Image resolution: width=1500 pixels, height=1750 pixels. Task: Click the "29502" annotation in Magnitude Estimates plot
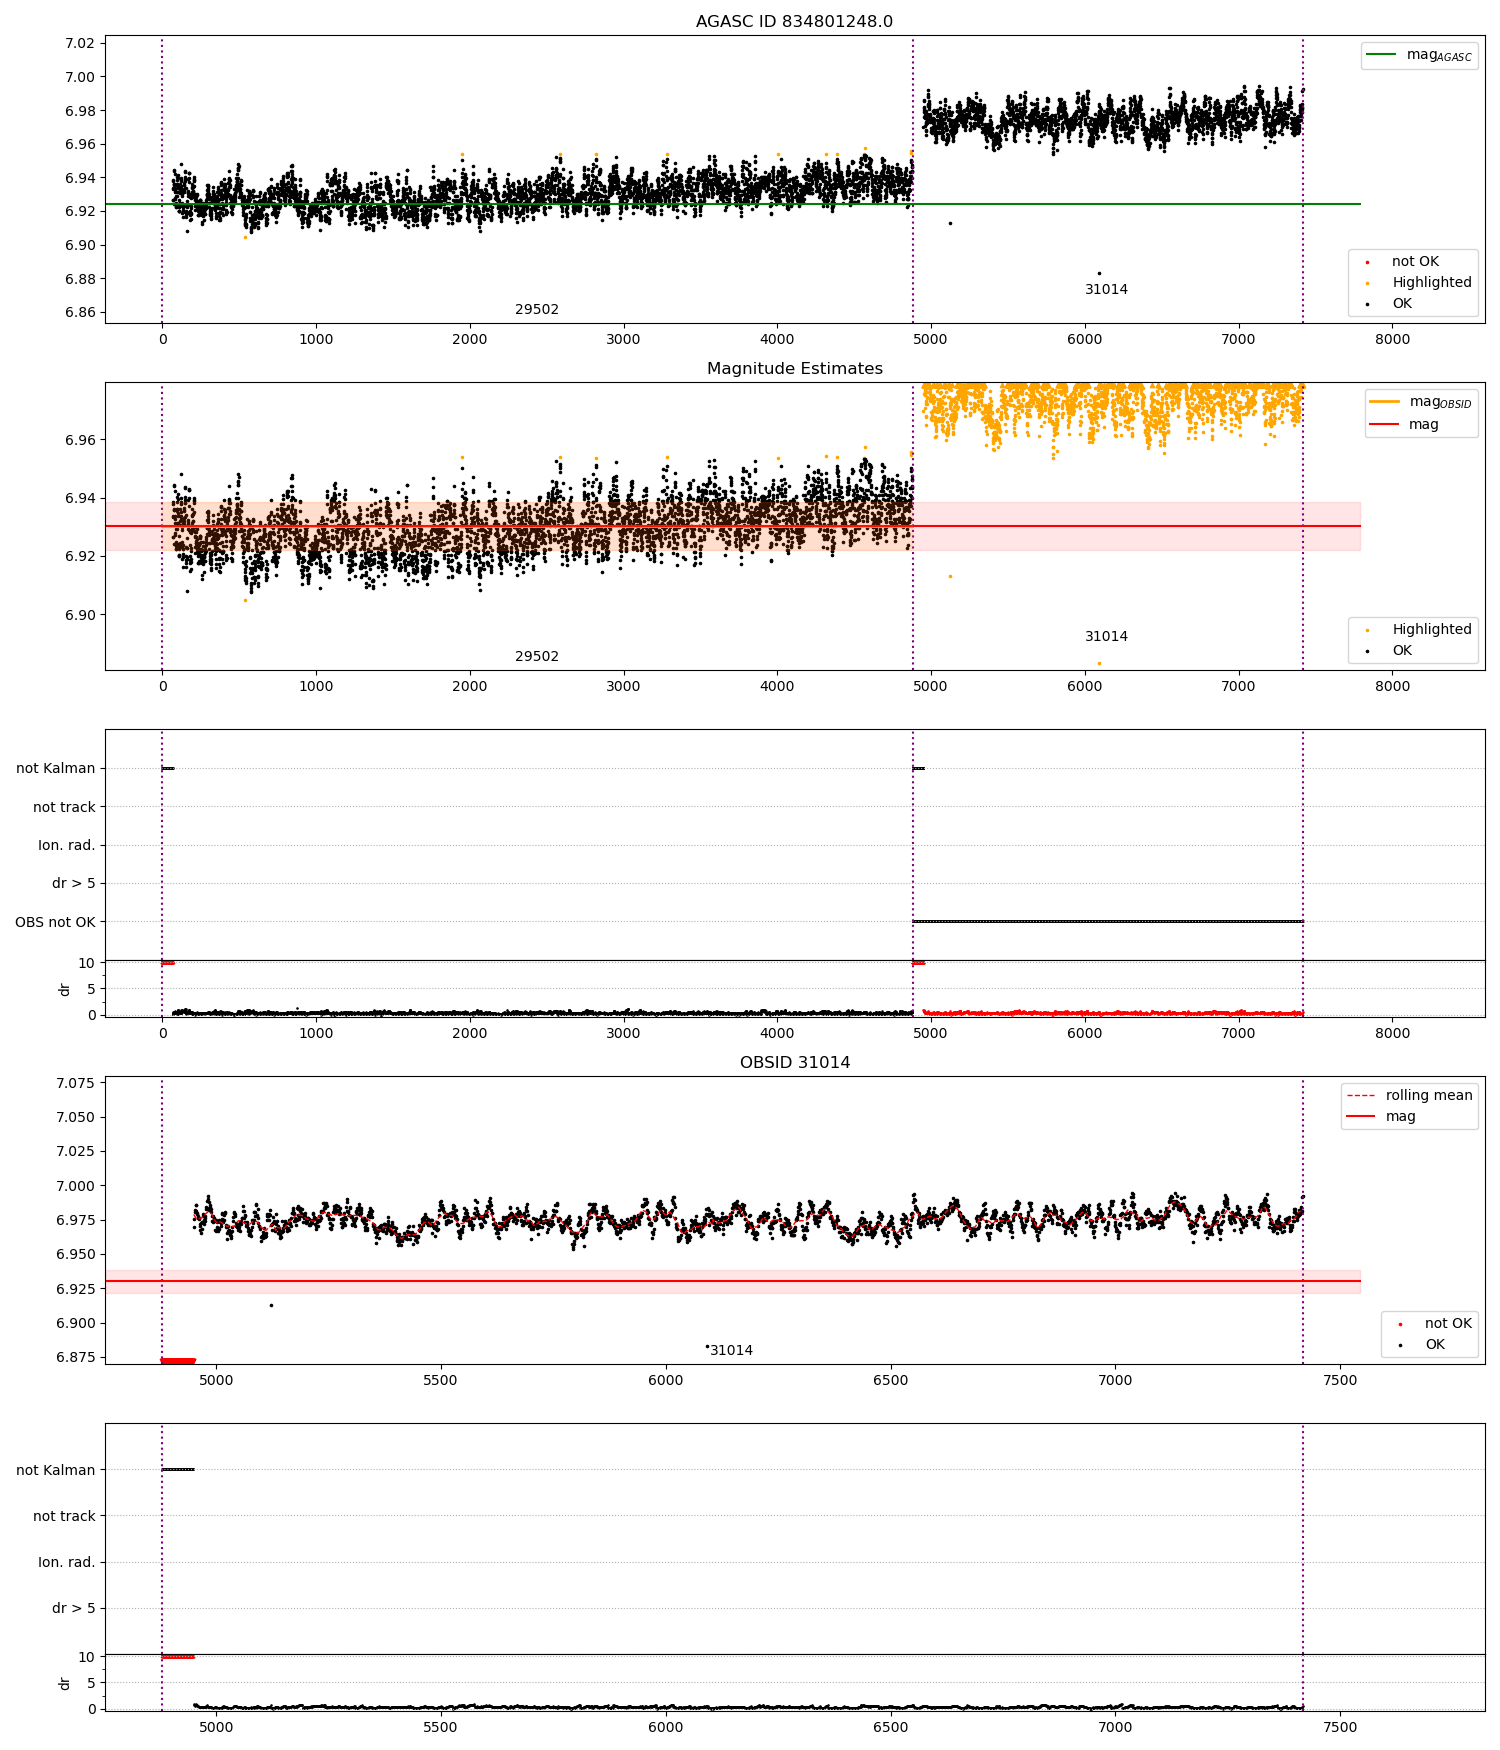[537, 657]
